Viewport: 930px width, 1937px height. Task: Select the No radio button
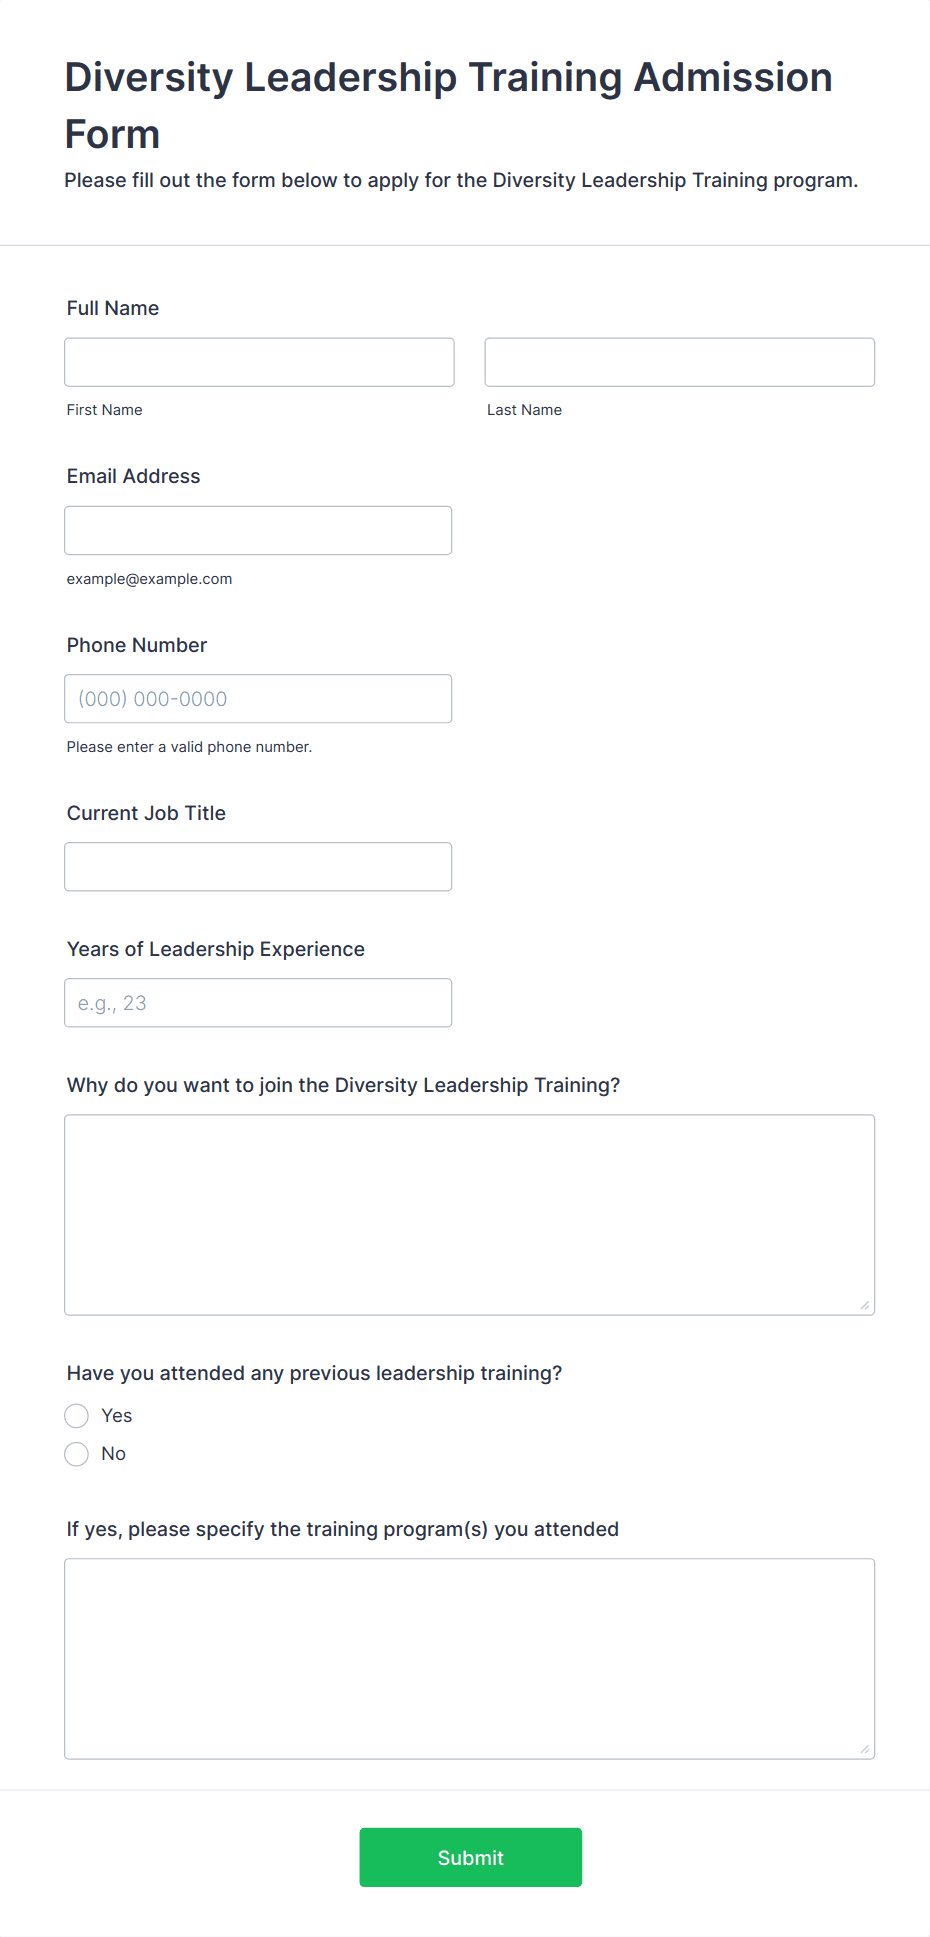pyautogui.click(x=77, y=1454)
